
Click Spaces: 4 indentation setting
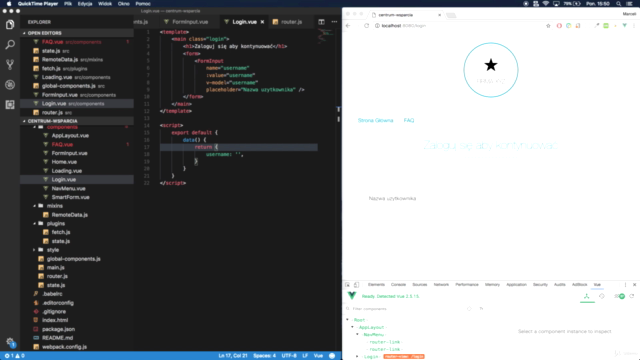tap(264, 356)
